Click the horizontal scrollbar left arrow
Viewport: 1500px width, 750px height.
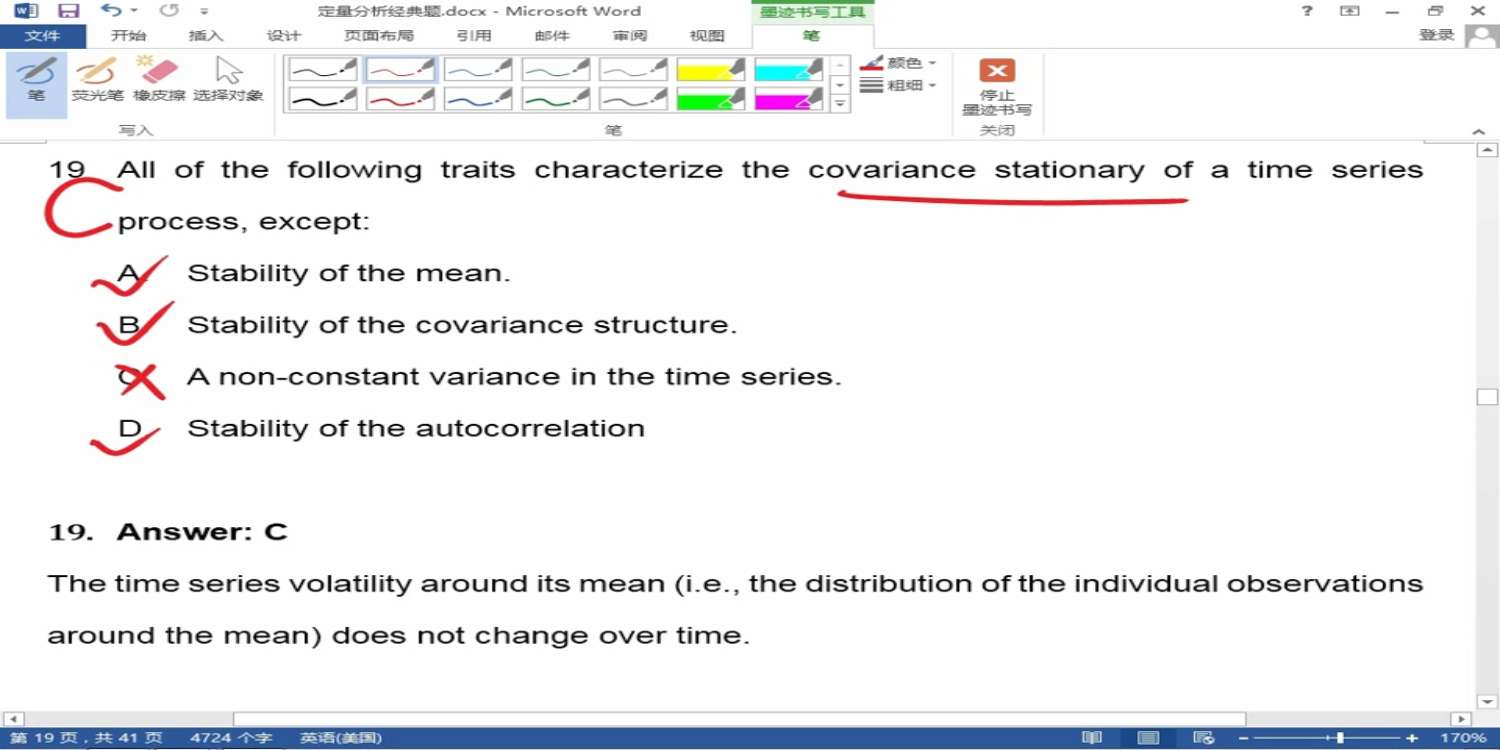tap(14, 719)
